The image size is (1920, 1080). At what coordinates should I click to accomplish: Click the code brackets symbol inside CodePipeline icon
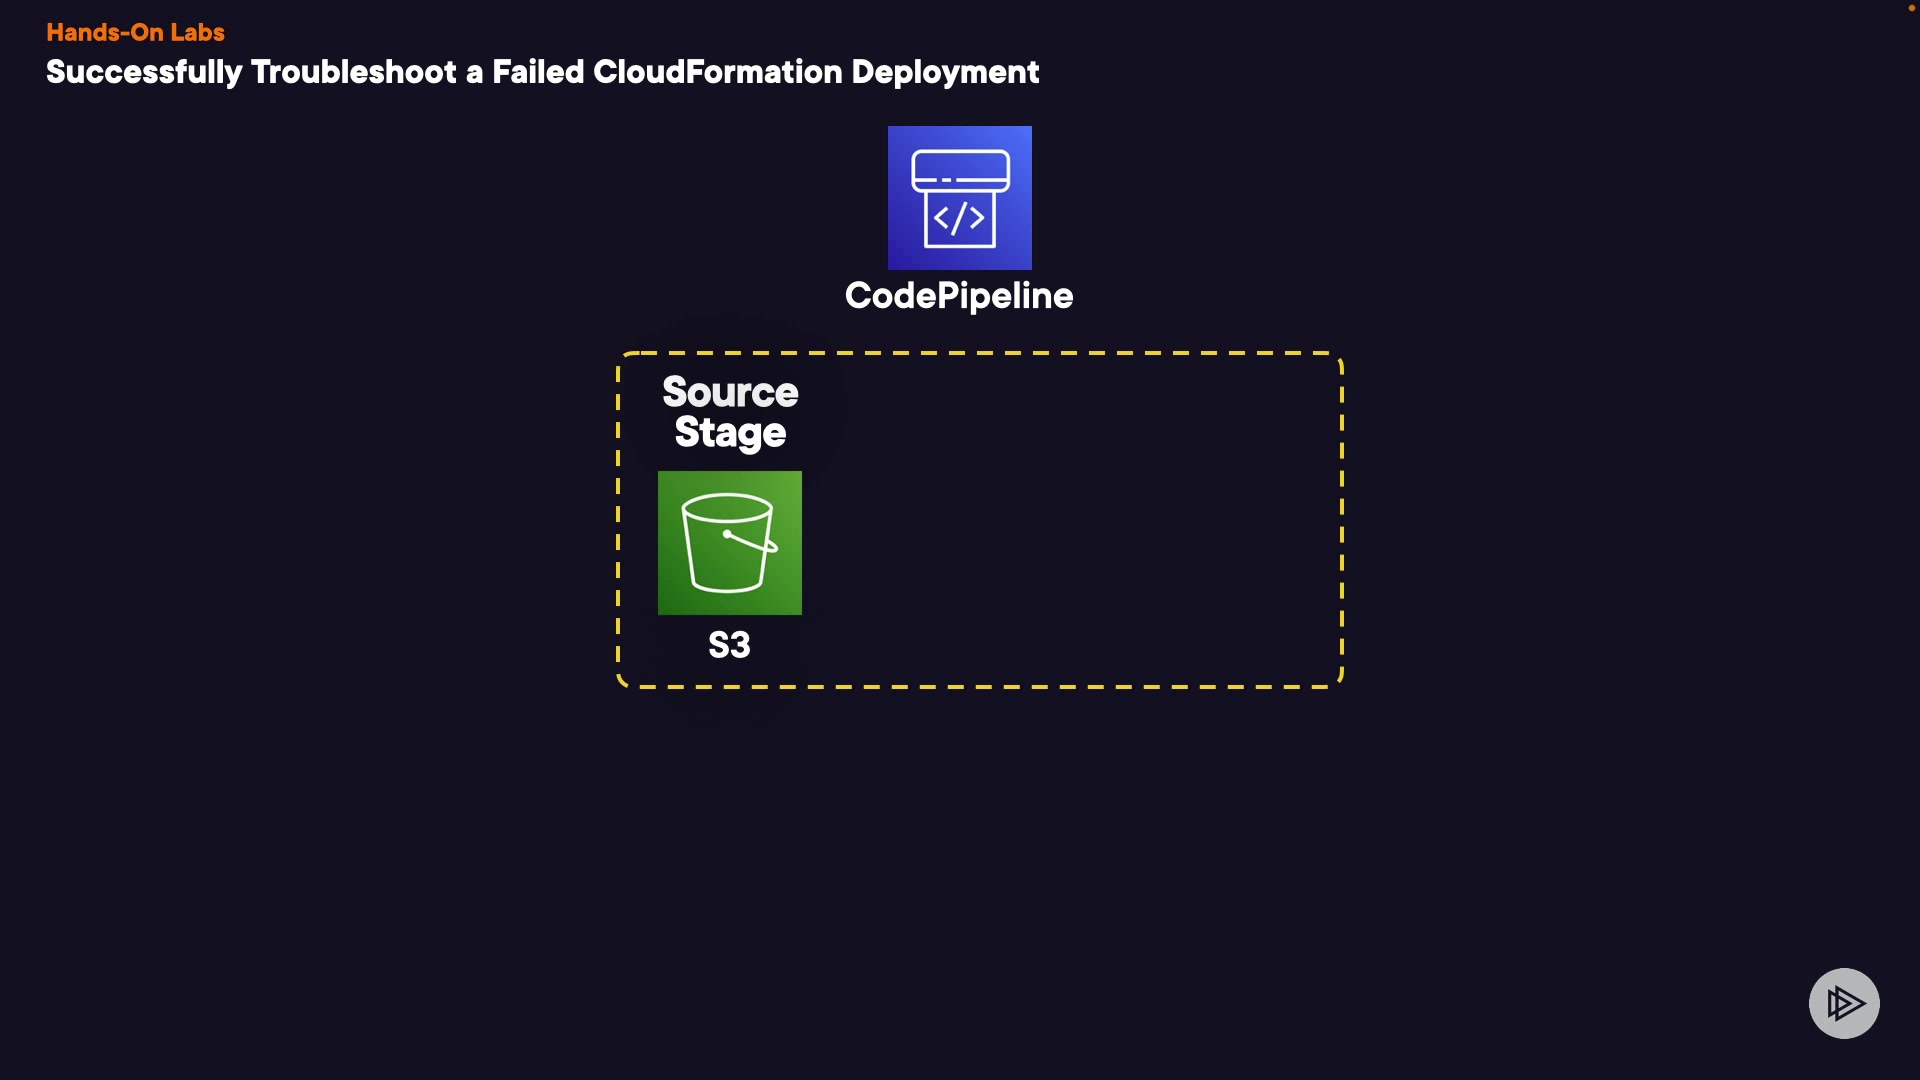[x=959, y=219]
